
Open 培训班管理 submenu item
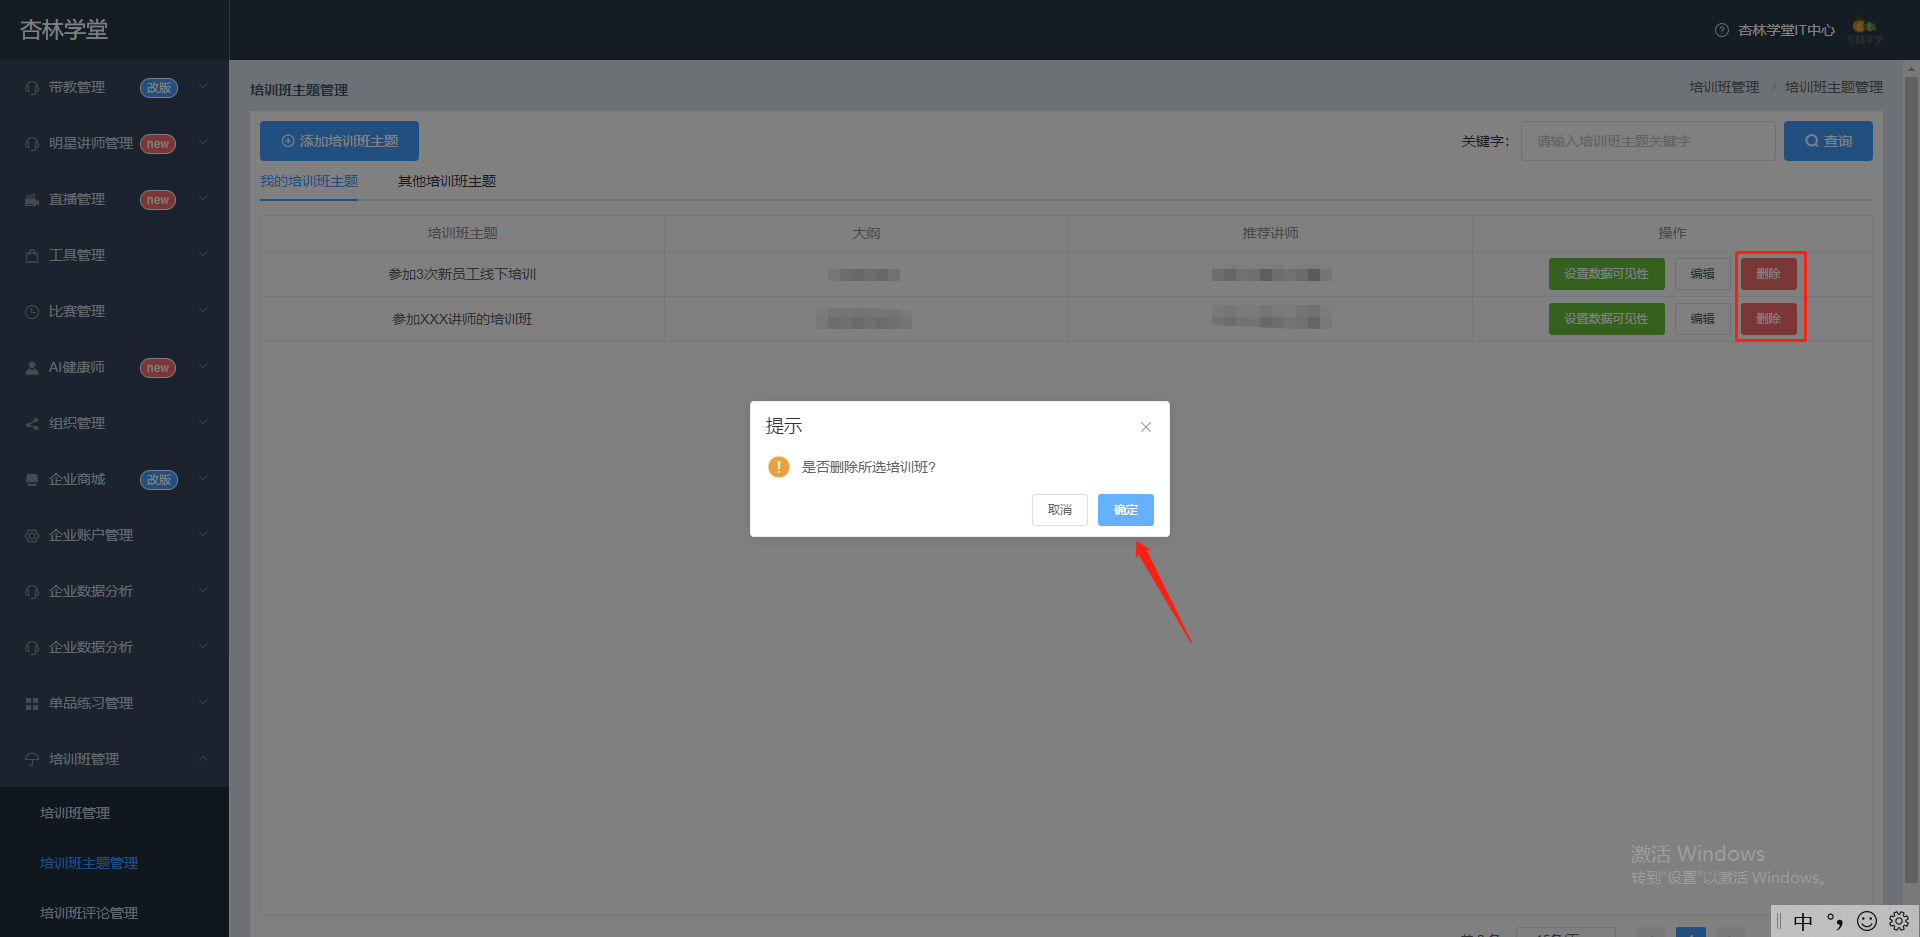click(75, 813)
